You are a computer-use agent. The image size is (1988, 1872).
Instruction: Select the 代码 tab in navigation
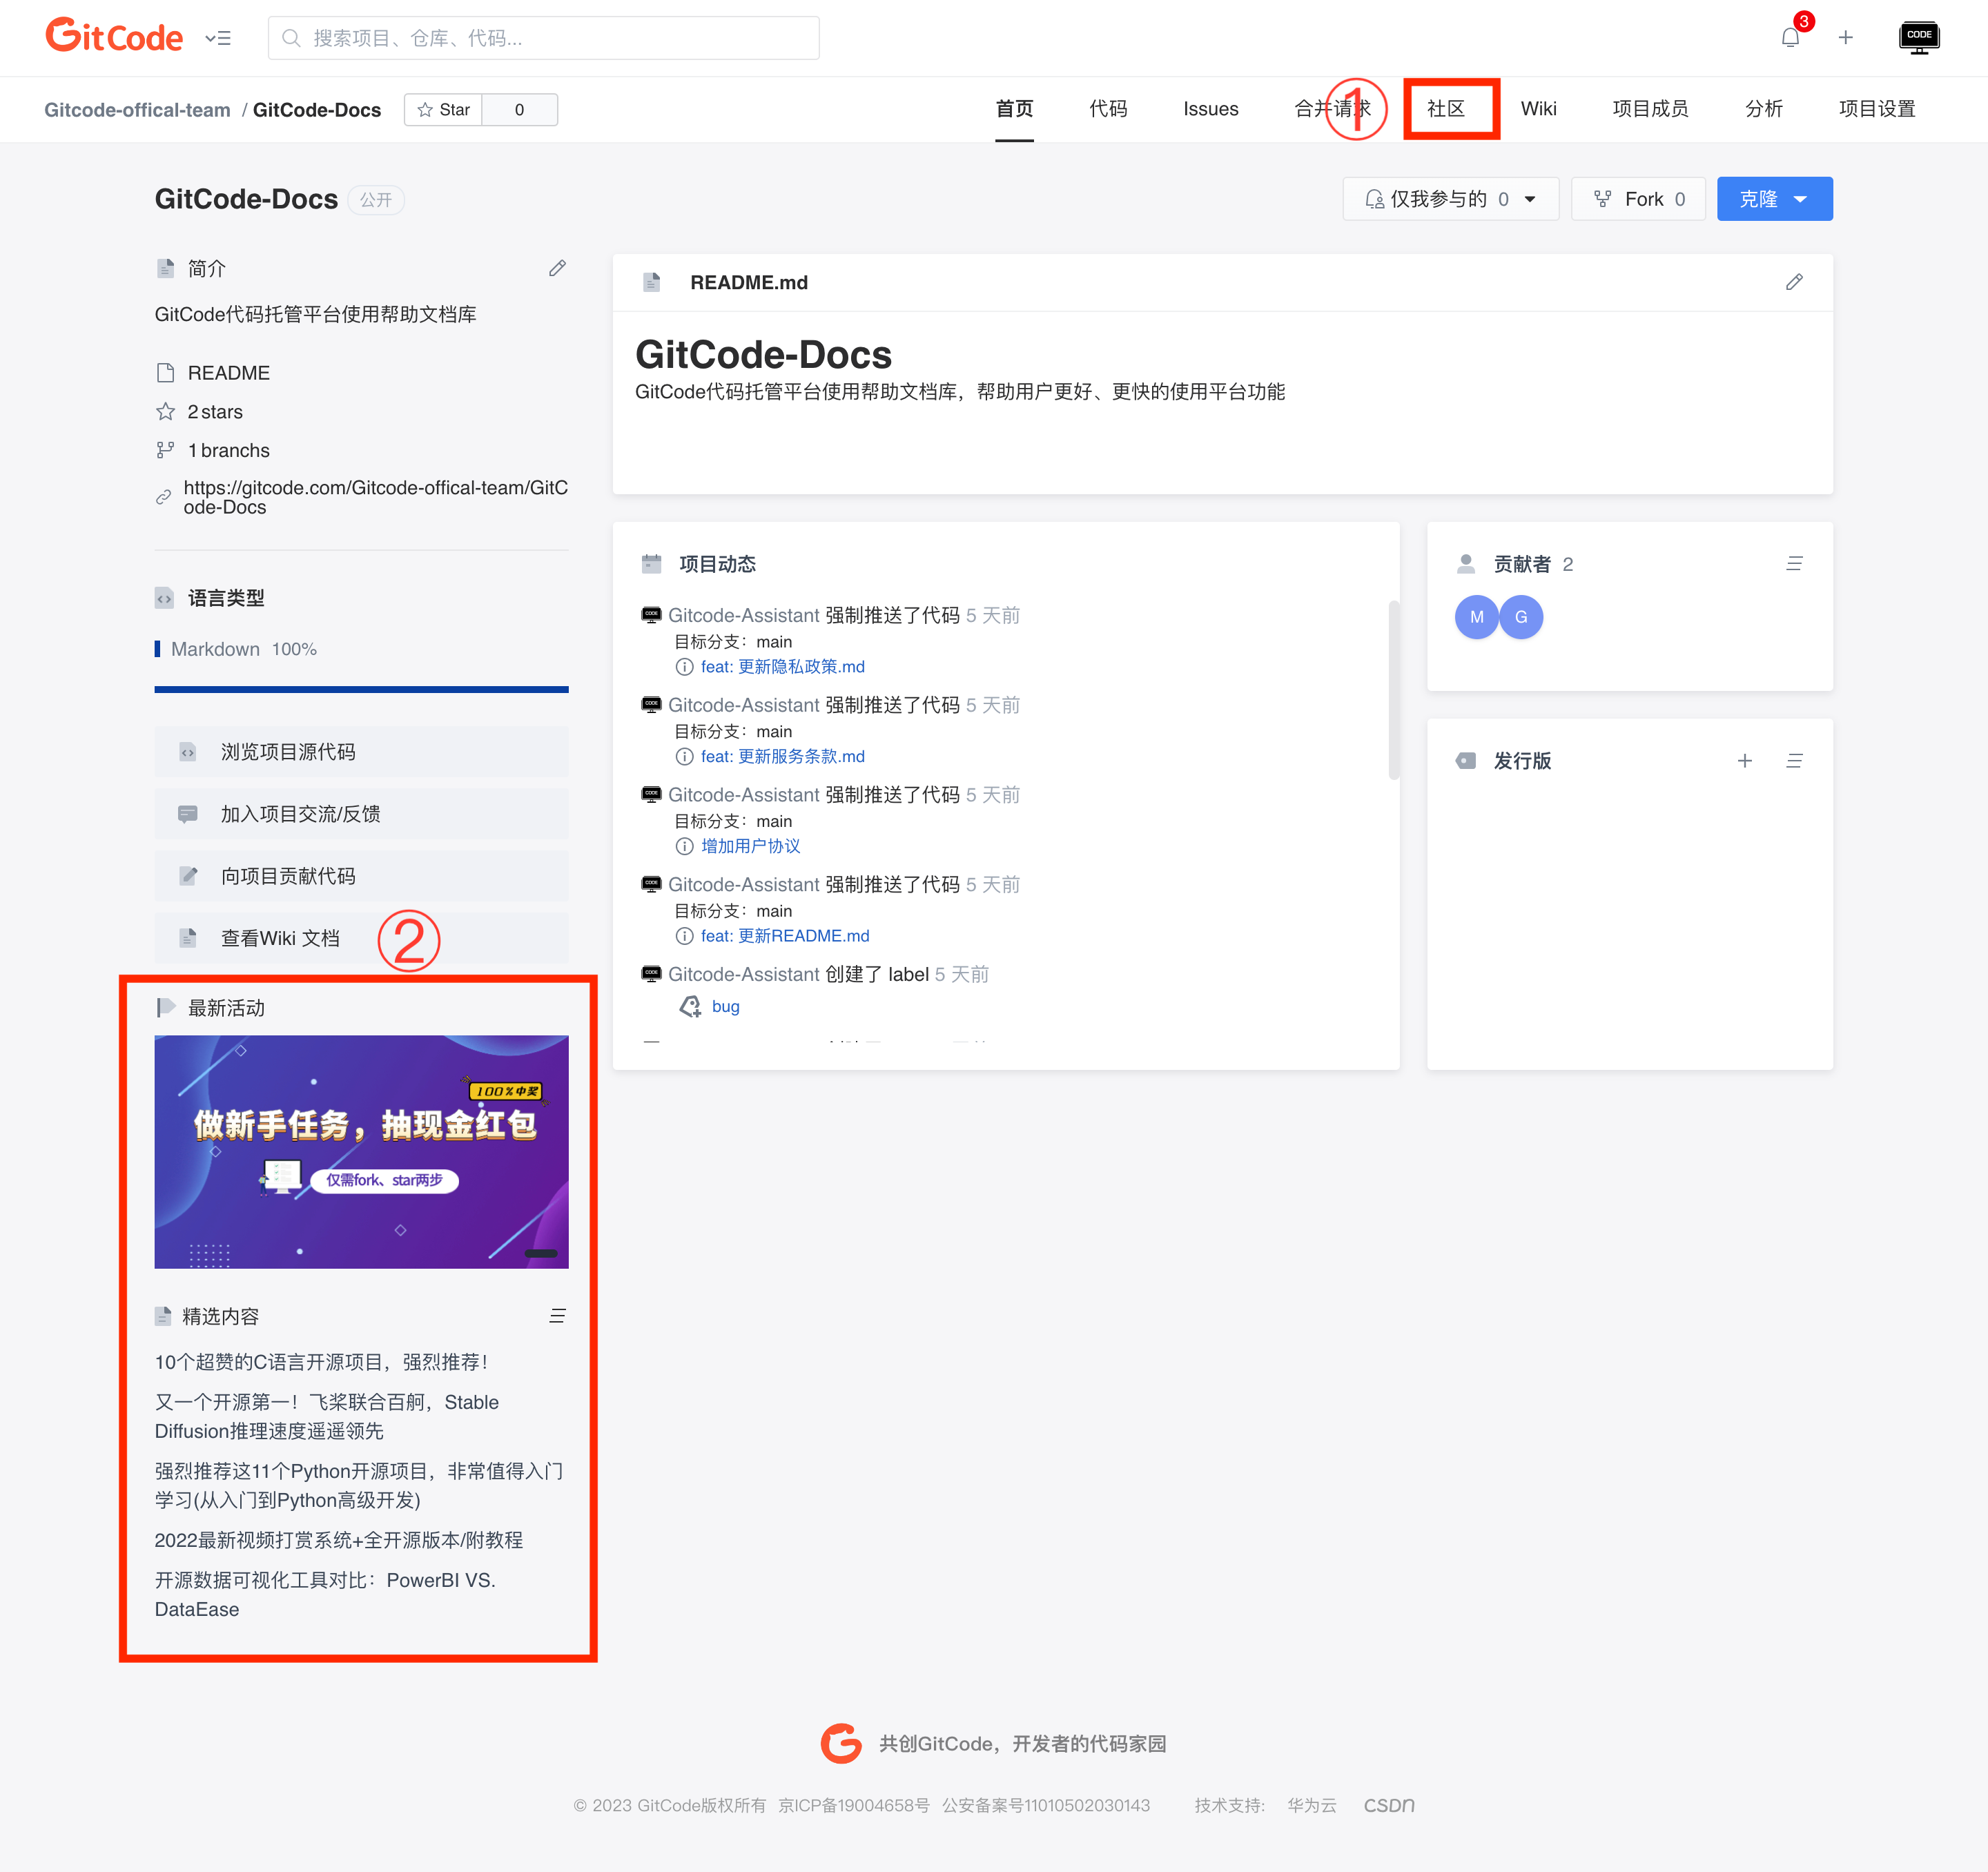[1109, 109]
